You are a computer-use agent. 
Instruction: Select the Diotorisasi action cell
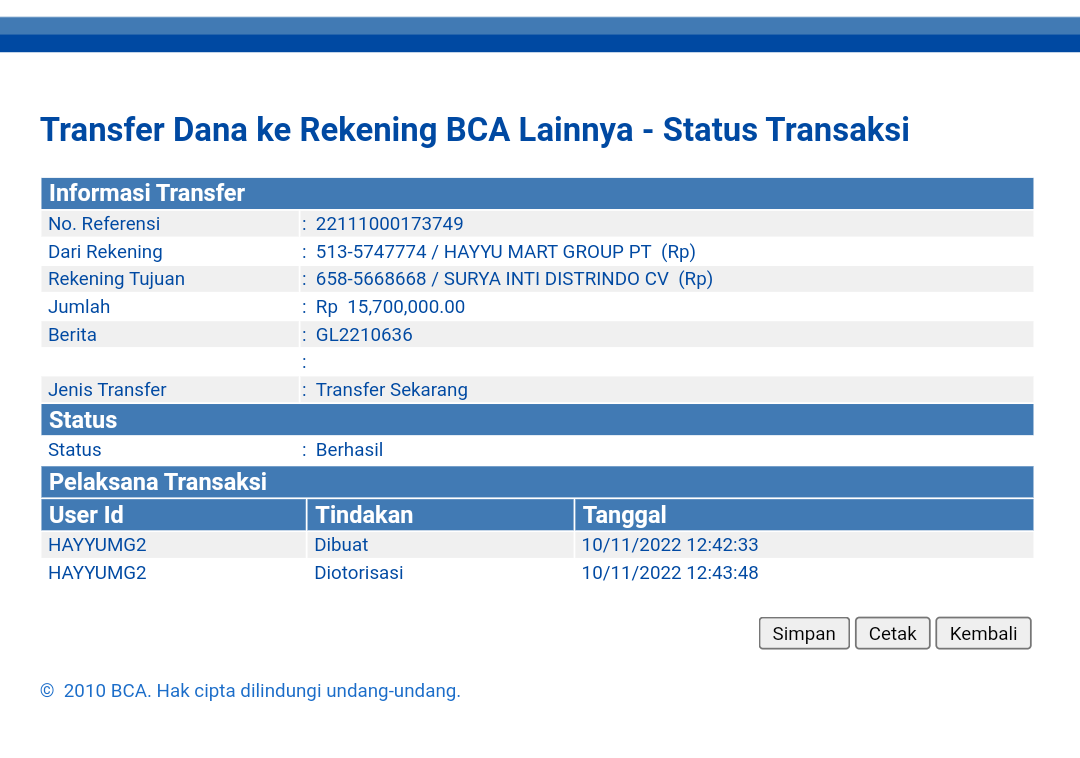359,573
